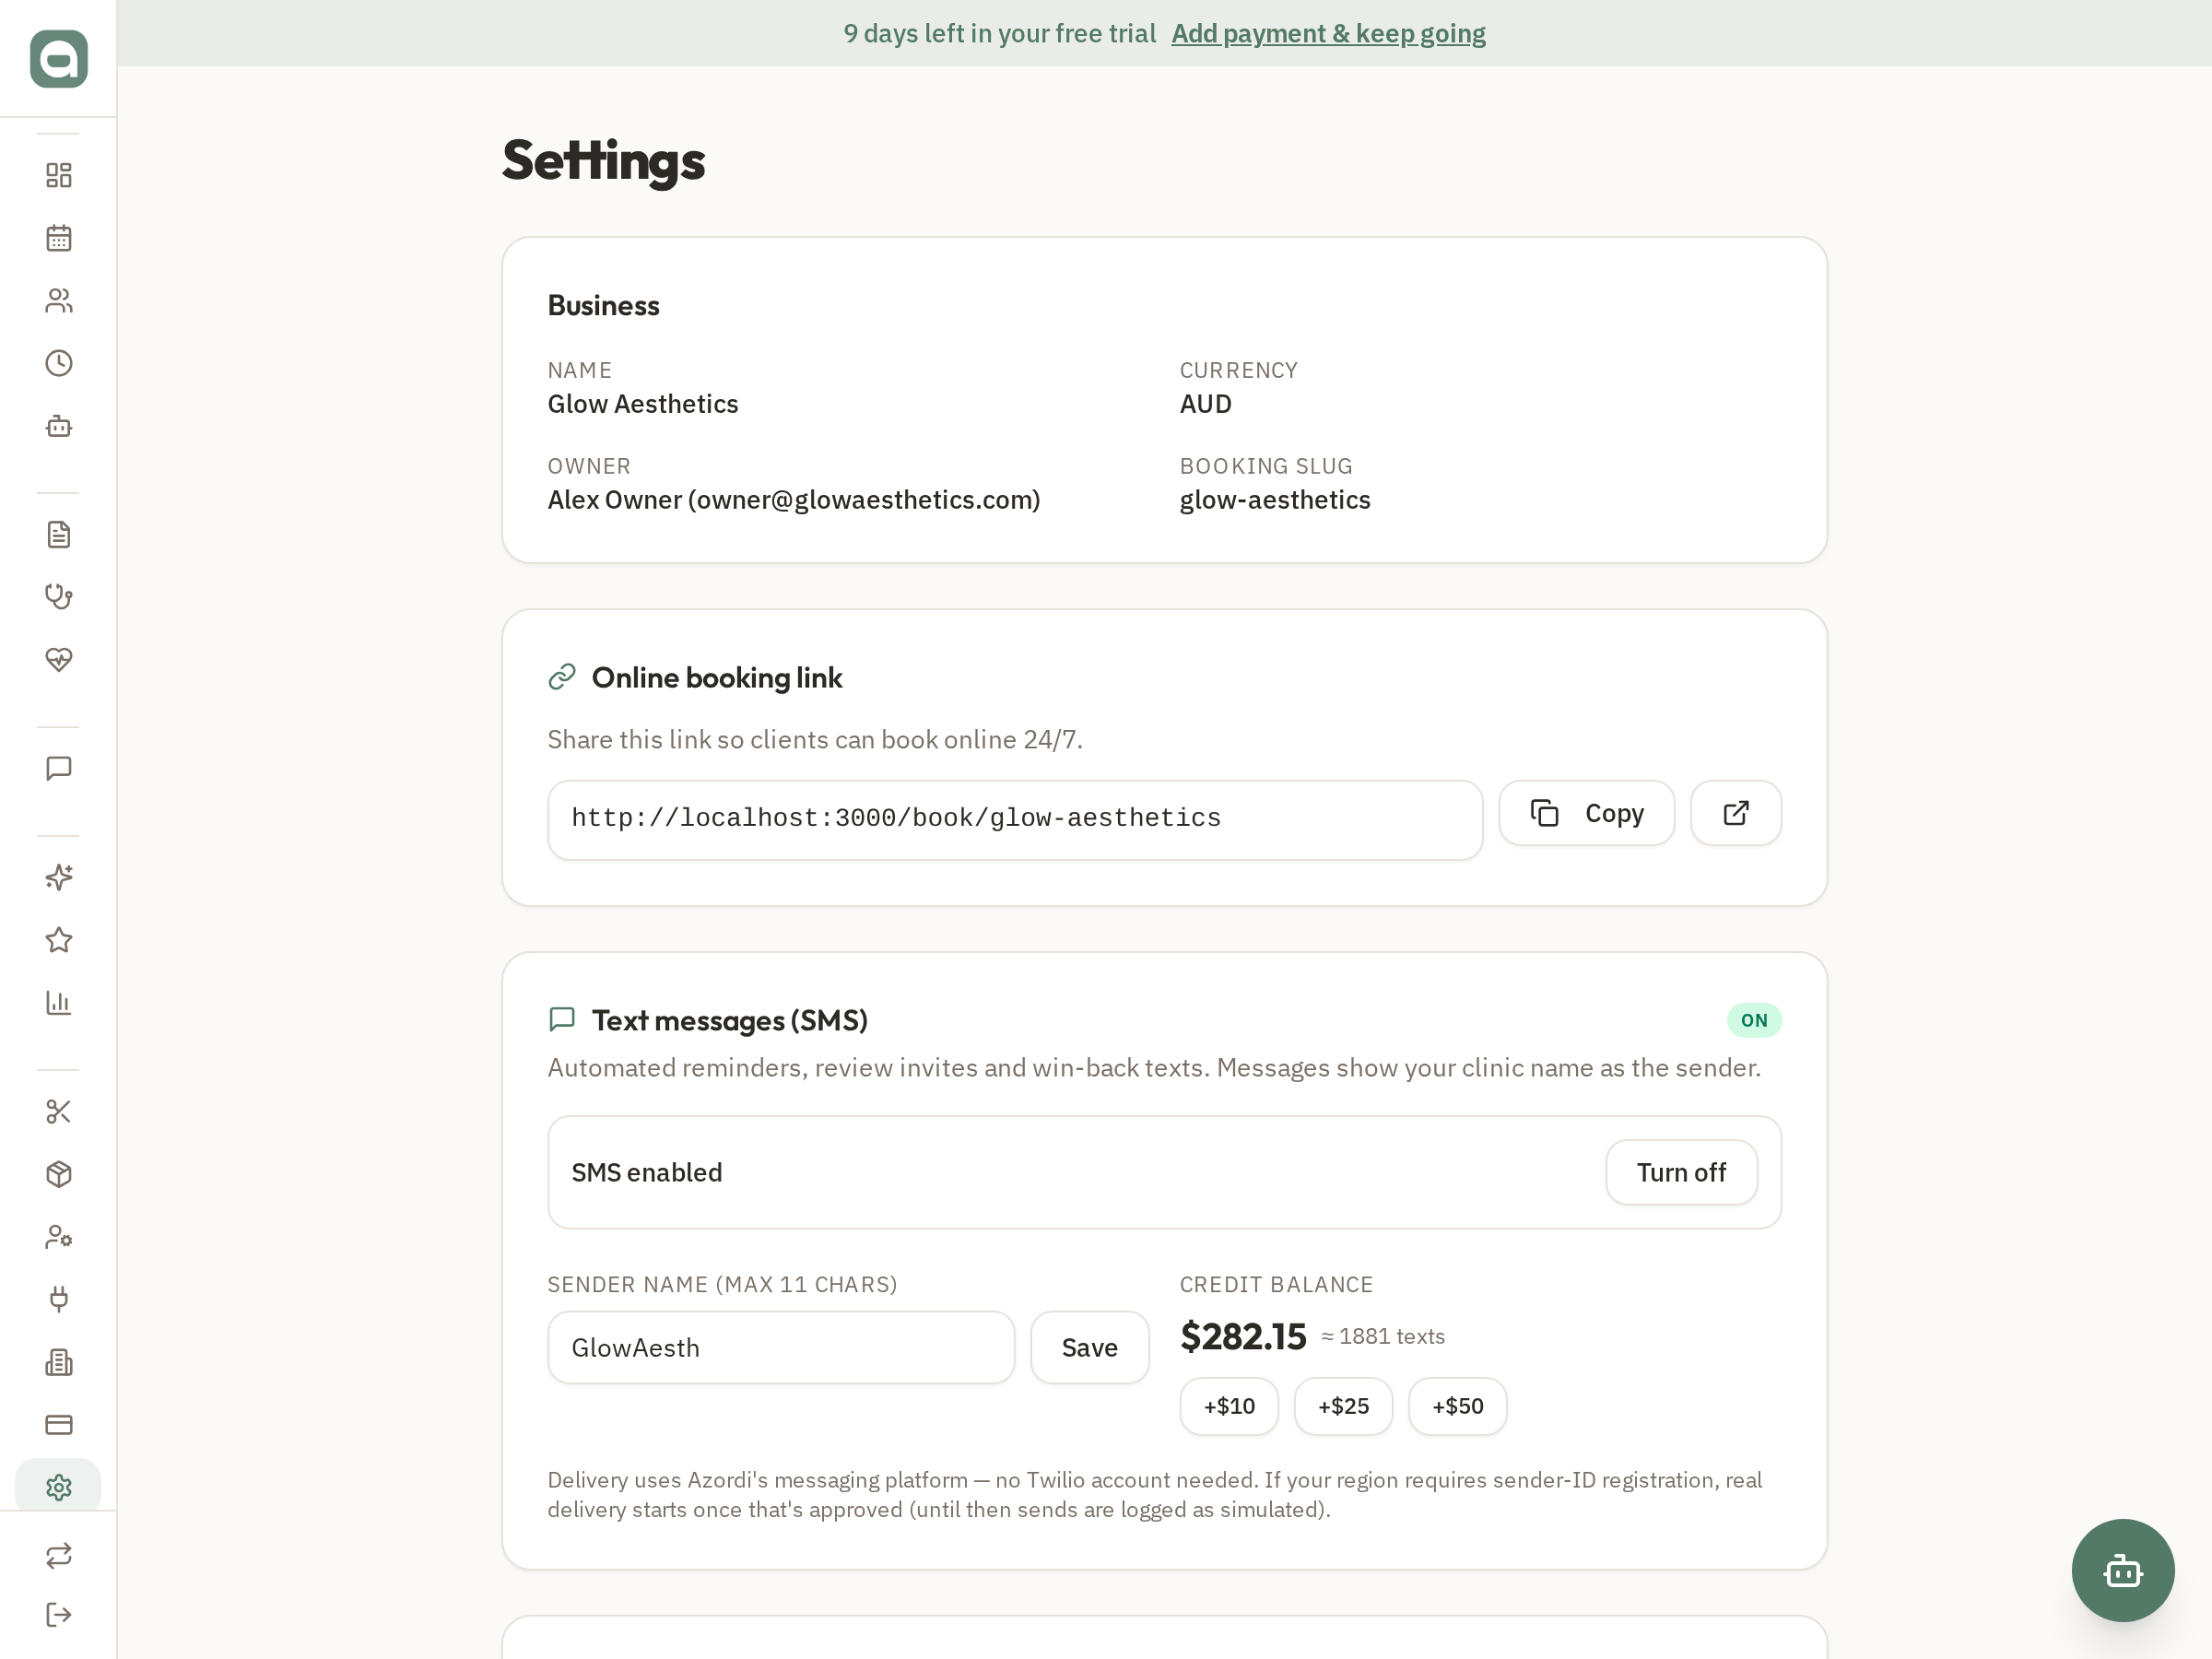Add $25 SMS credit
The width and height of the screenshot is (2212, 1659).
click(1343, 1406)
